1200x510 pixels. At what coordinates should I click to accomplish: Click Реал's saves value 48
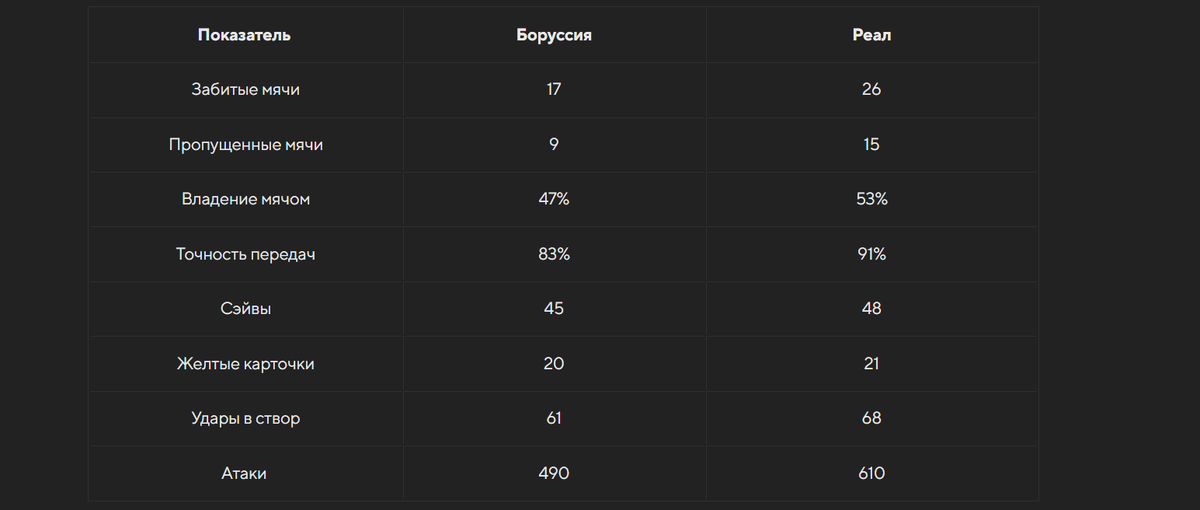click(871, 308)
